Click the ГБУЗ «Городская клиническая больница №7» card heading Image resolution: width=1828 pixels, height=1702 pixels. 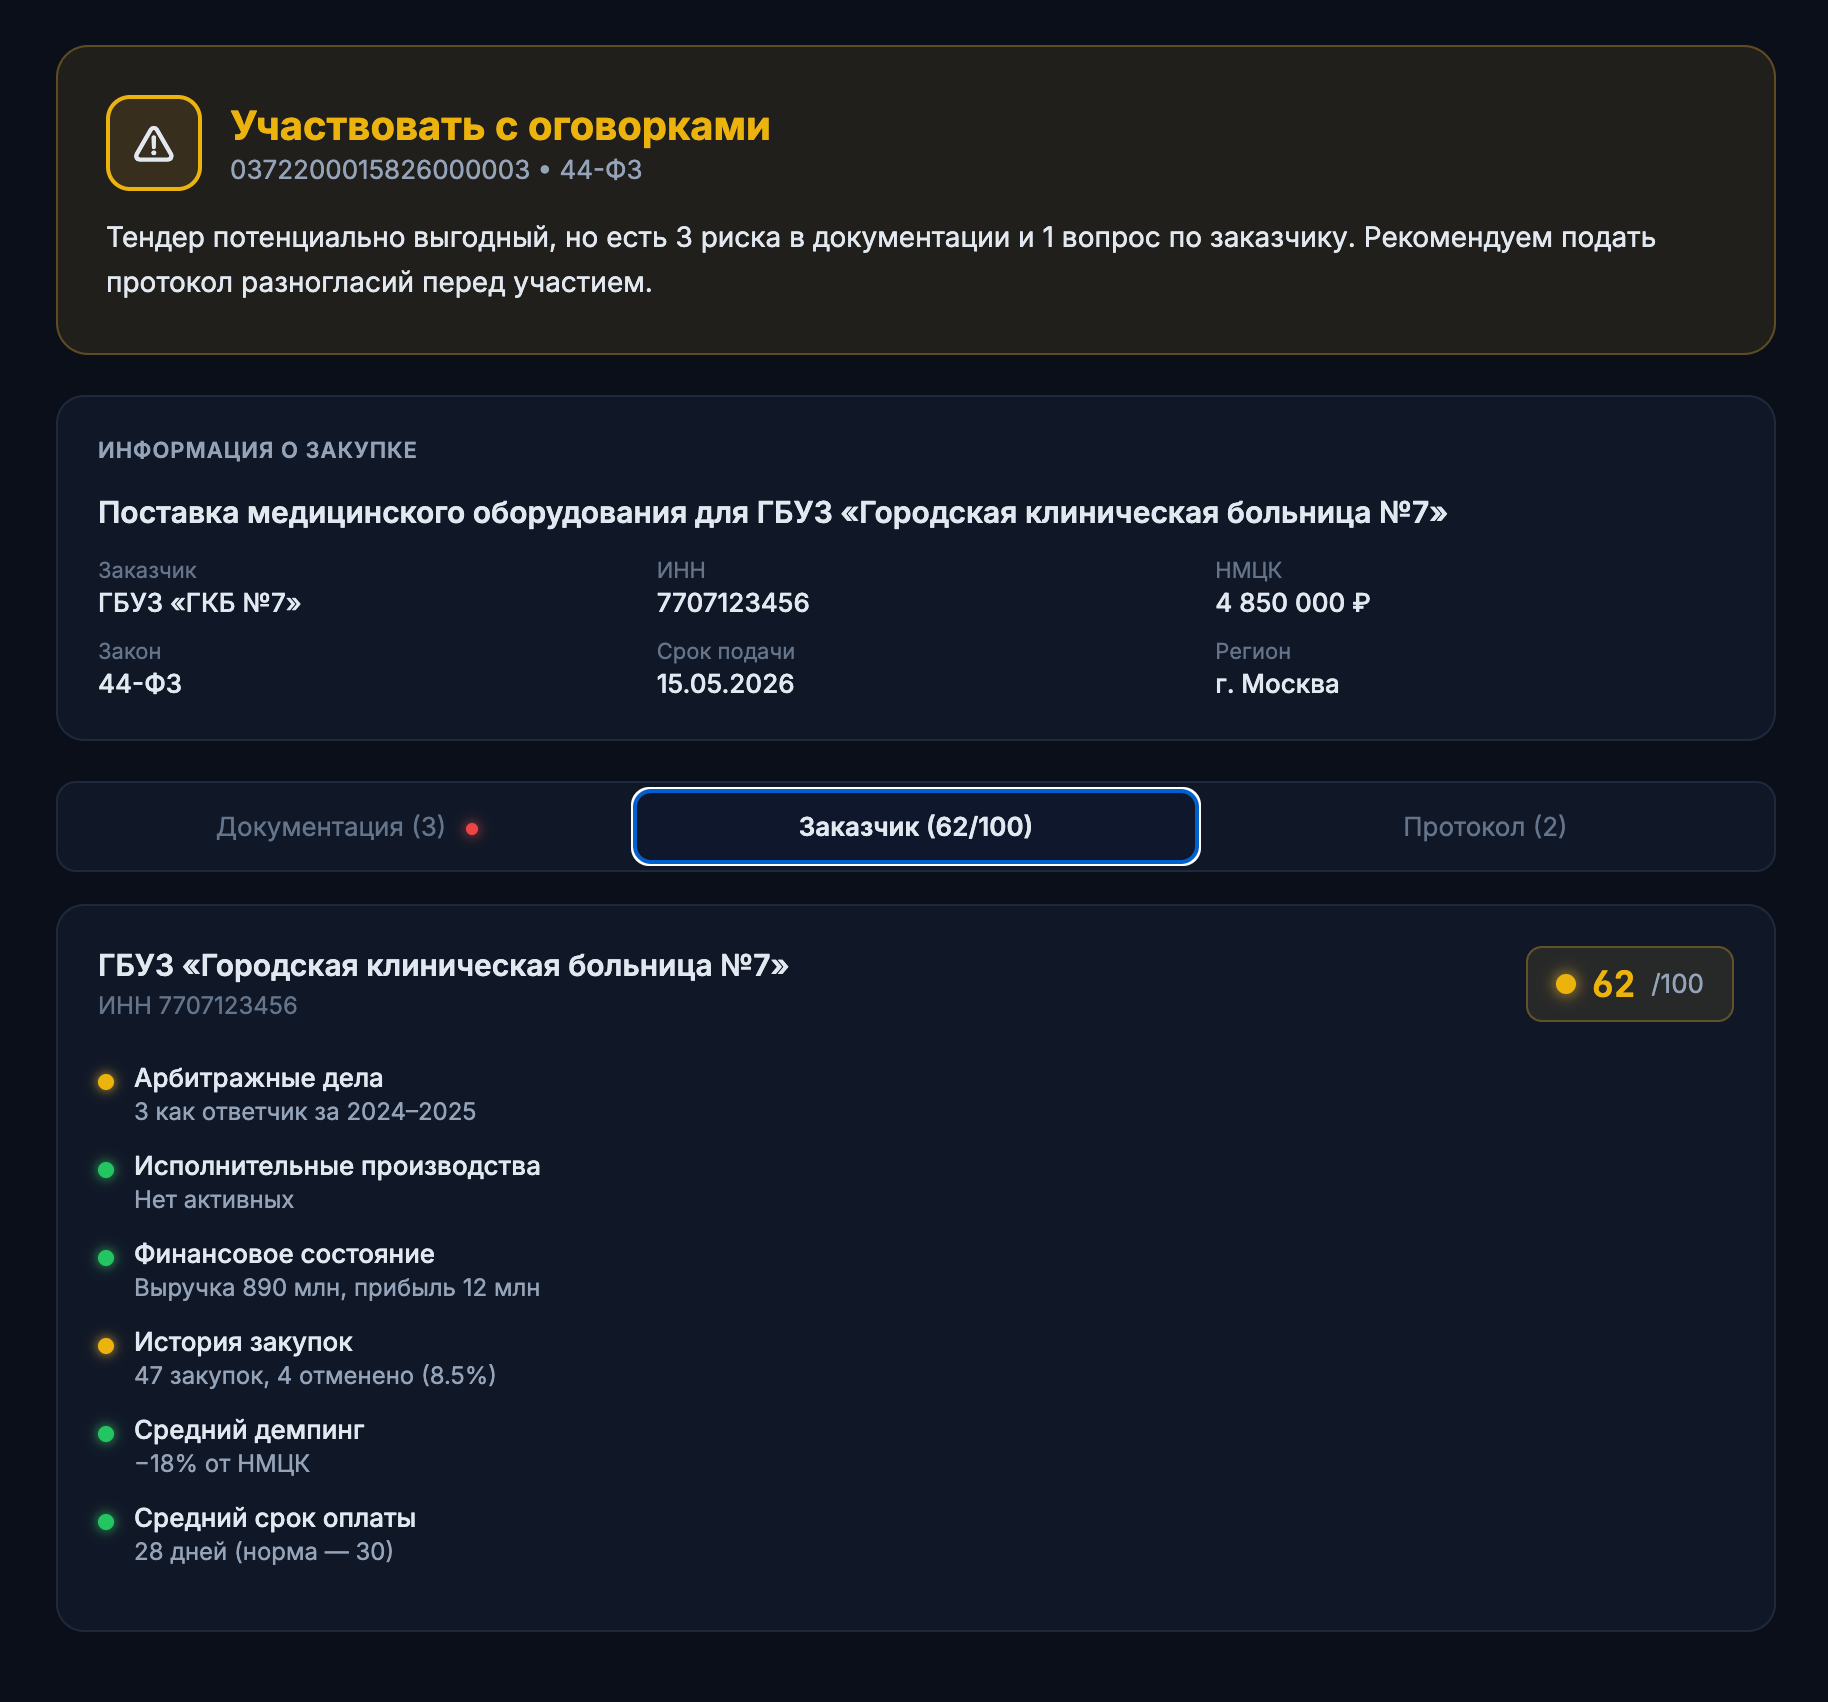tap(444, 966)
